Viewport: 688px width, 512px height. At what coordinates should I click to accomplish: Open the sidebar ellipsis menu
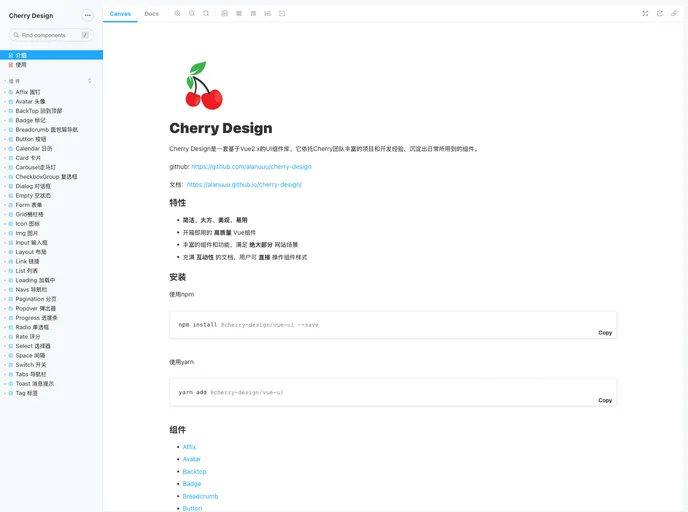pyautogui.click(x=87, y=16)
